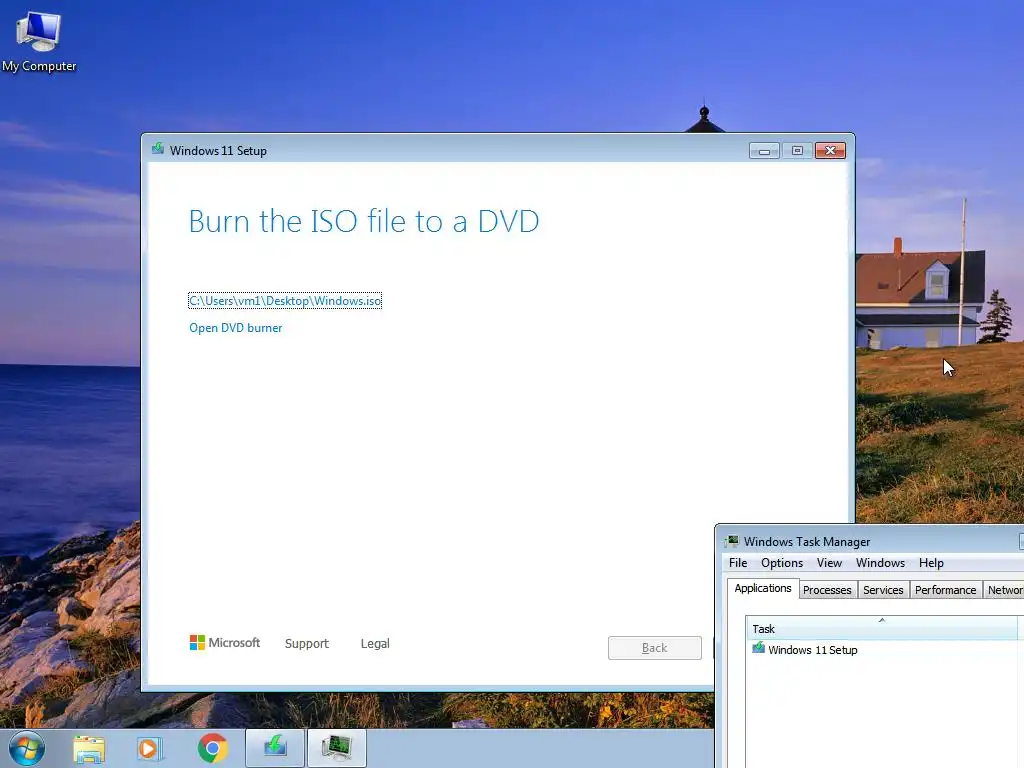Close the Windows 11 Setup window
This screenshot has height=768, width=1024.
click(x=830, y=151)
